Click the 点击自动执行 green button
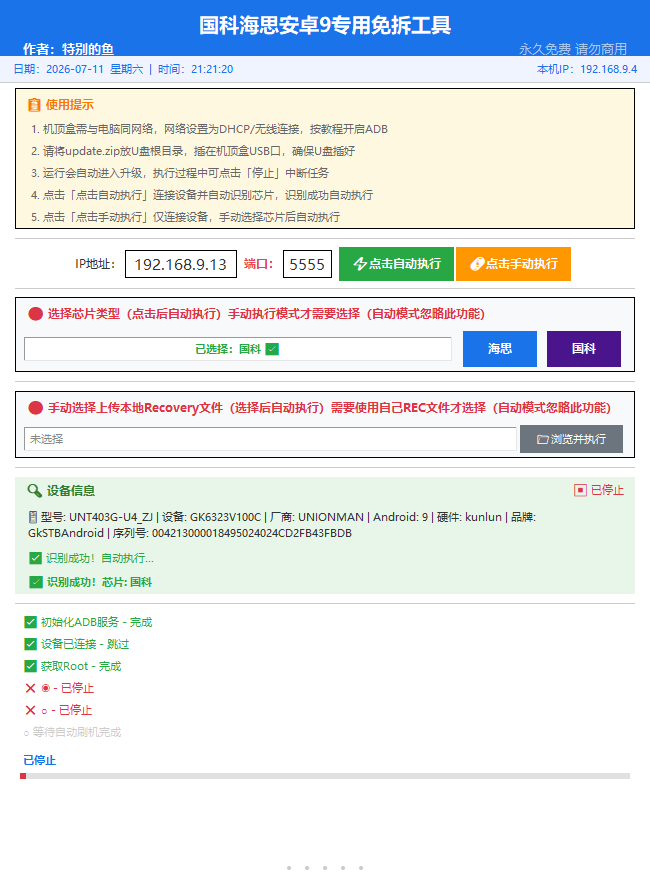 396,264
